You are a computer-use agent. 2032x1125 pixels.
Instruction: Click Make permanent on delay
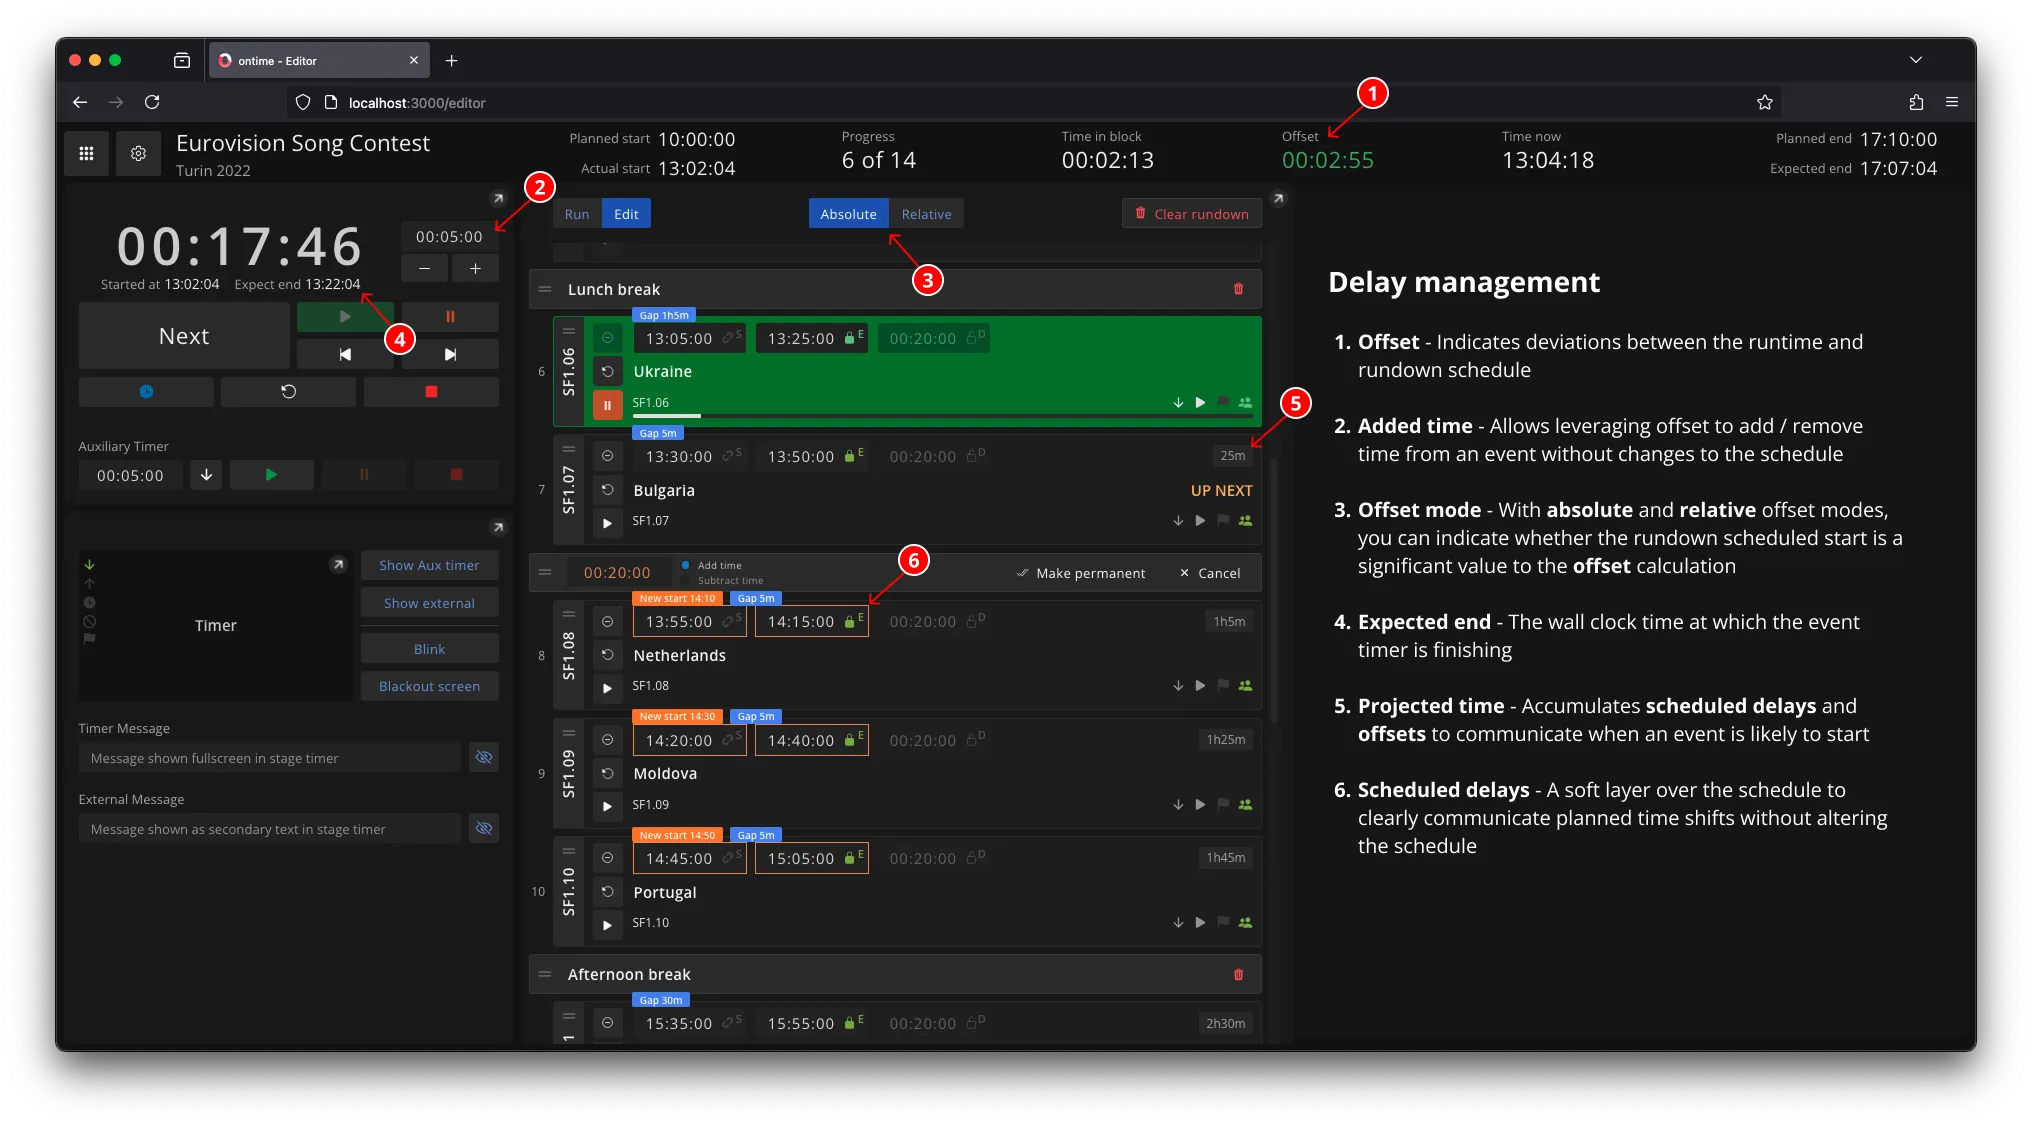coord(1080,573)
